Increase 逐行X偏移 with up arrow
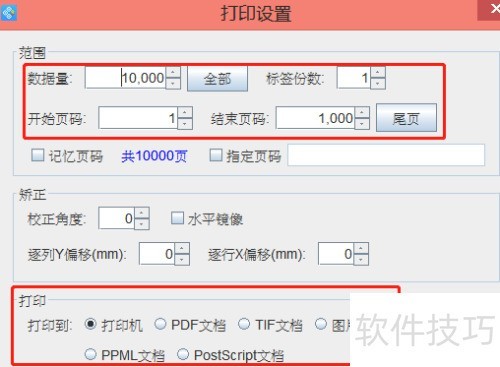The width and height of the screenshot is (500, 367). coord(361,249)
